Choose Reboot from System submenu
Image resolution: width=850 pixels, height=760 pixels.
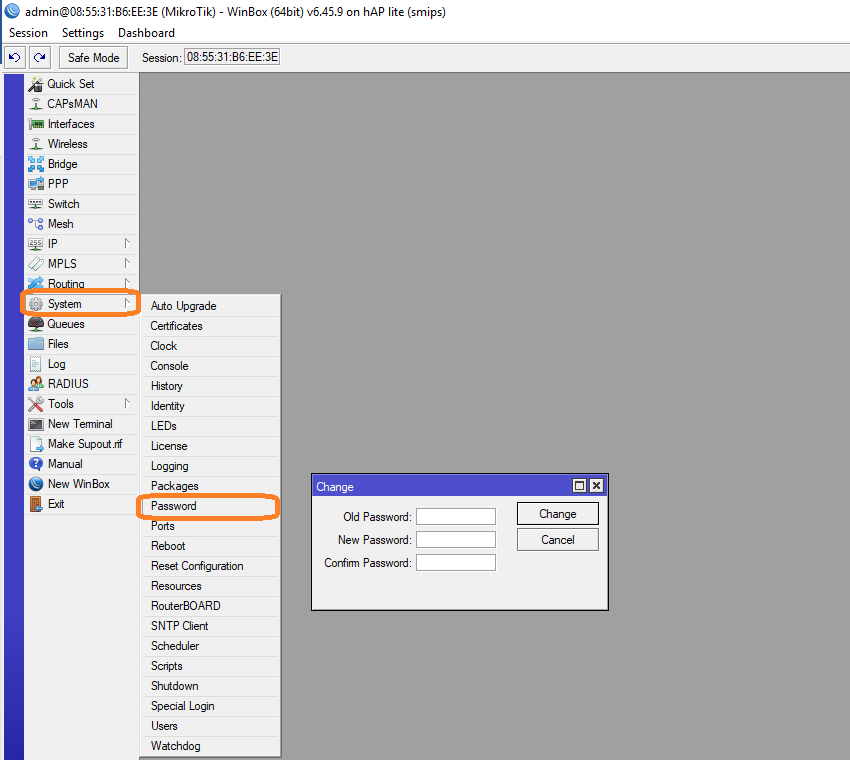168,546
